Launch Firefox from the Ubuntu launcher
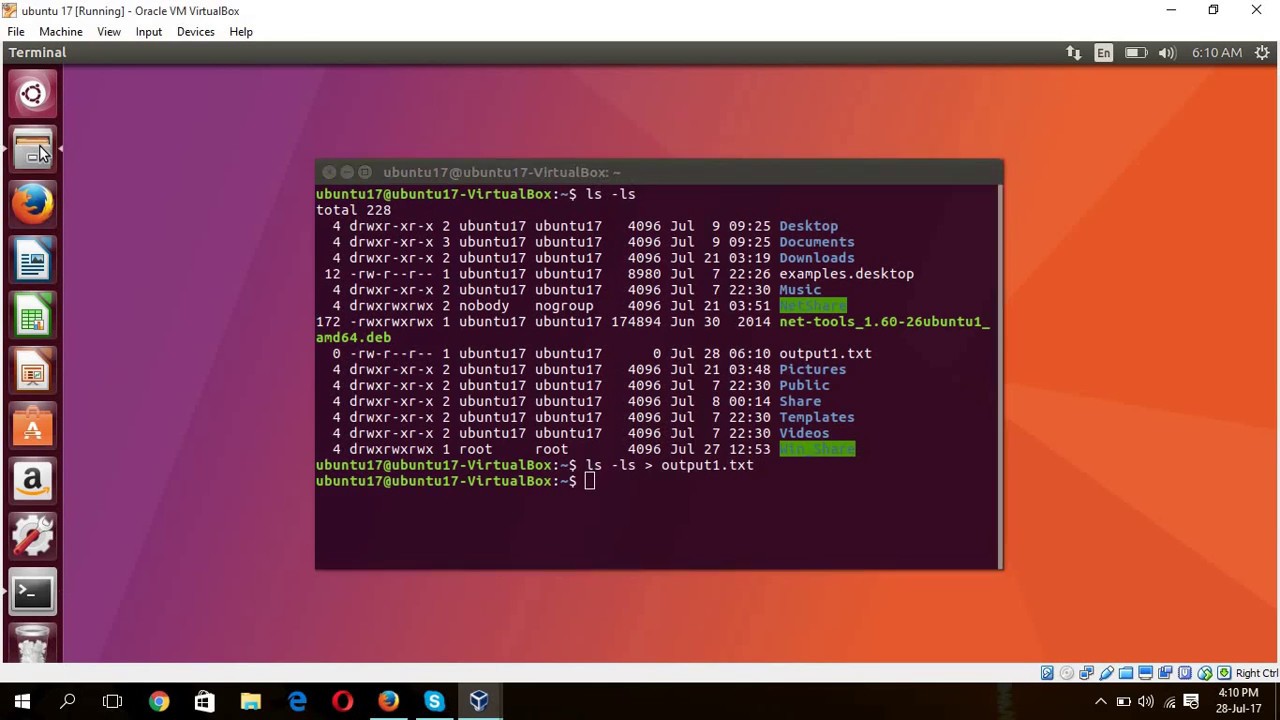 [x=32, y=205]
